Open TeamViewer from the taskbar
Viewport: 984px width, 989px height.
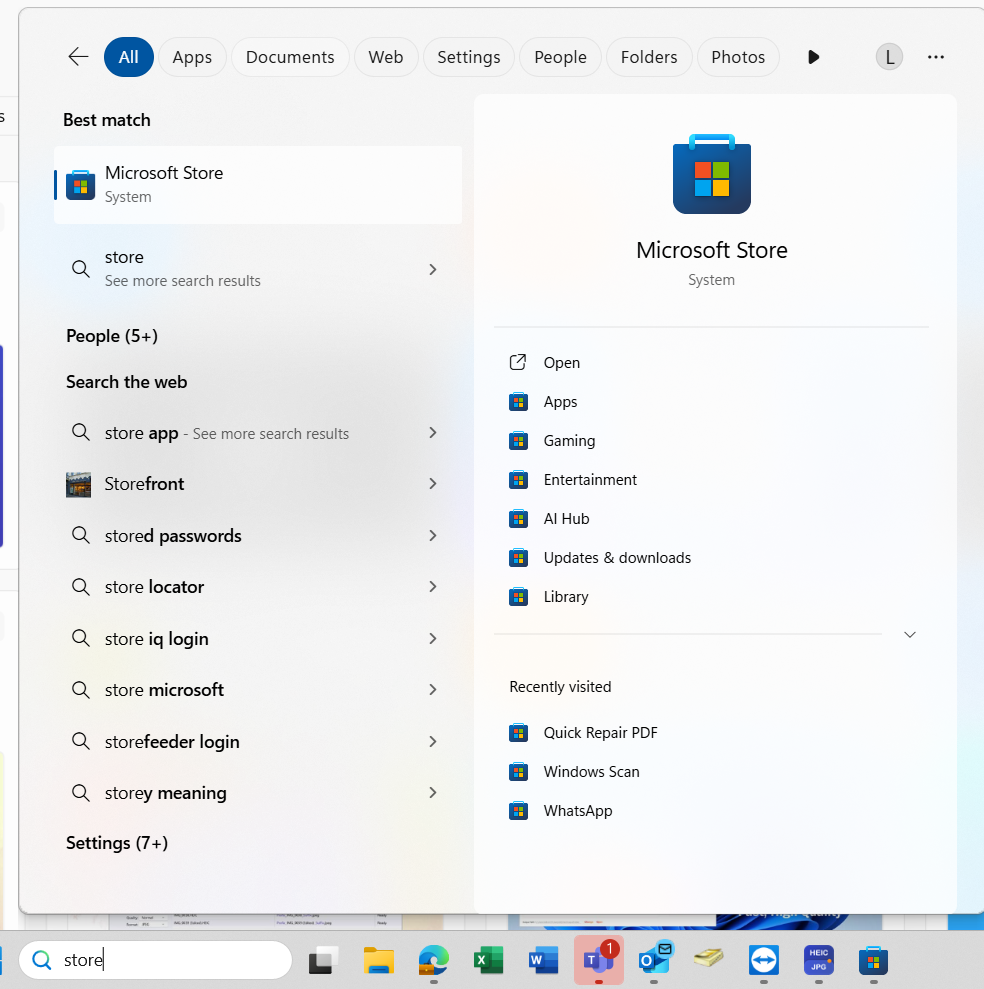coord(764,961)
